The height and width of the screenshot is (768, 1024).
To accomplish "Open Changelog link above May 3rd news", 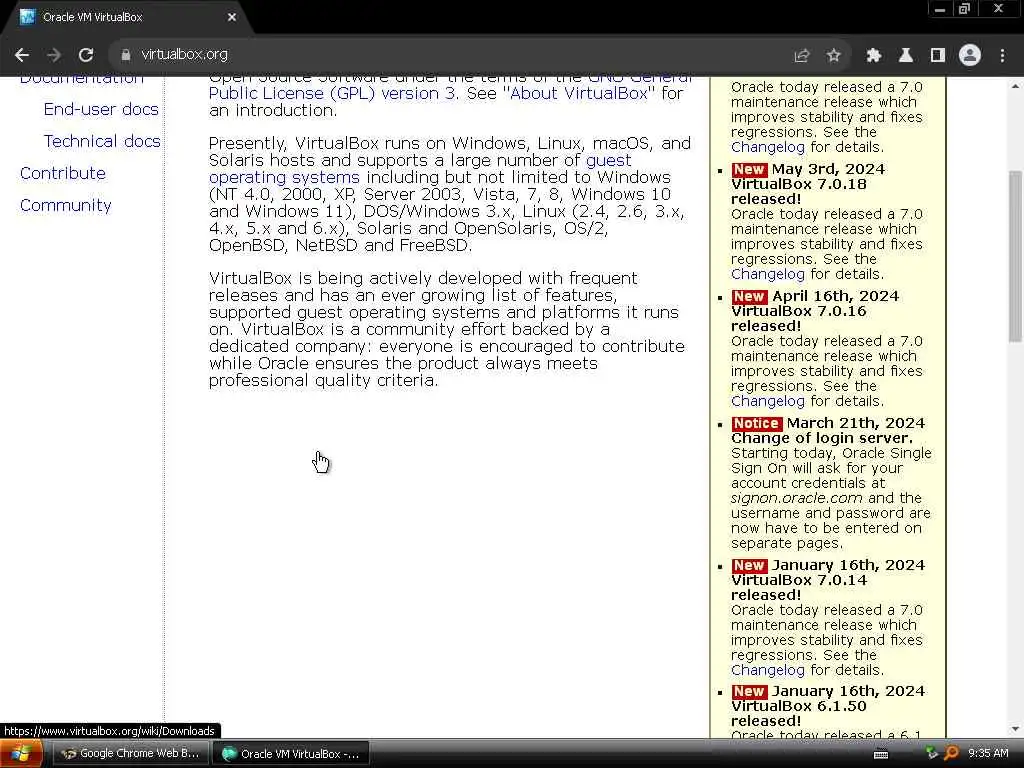I will pyautogui.click(x=767, y=147).
